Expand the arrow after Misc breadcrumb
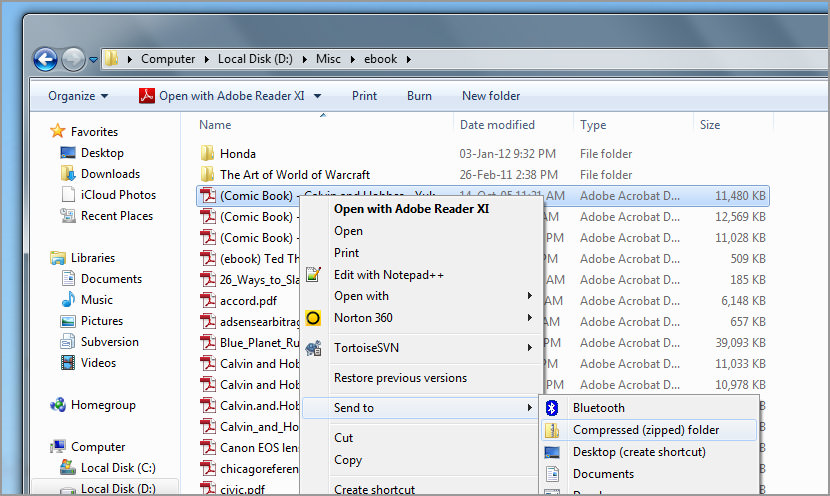 point(353,59)
